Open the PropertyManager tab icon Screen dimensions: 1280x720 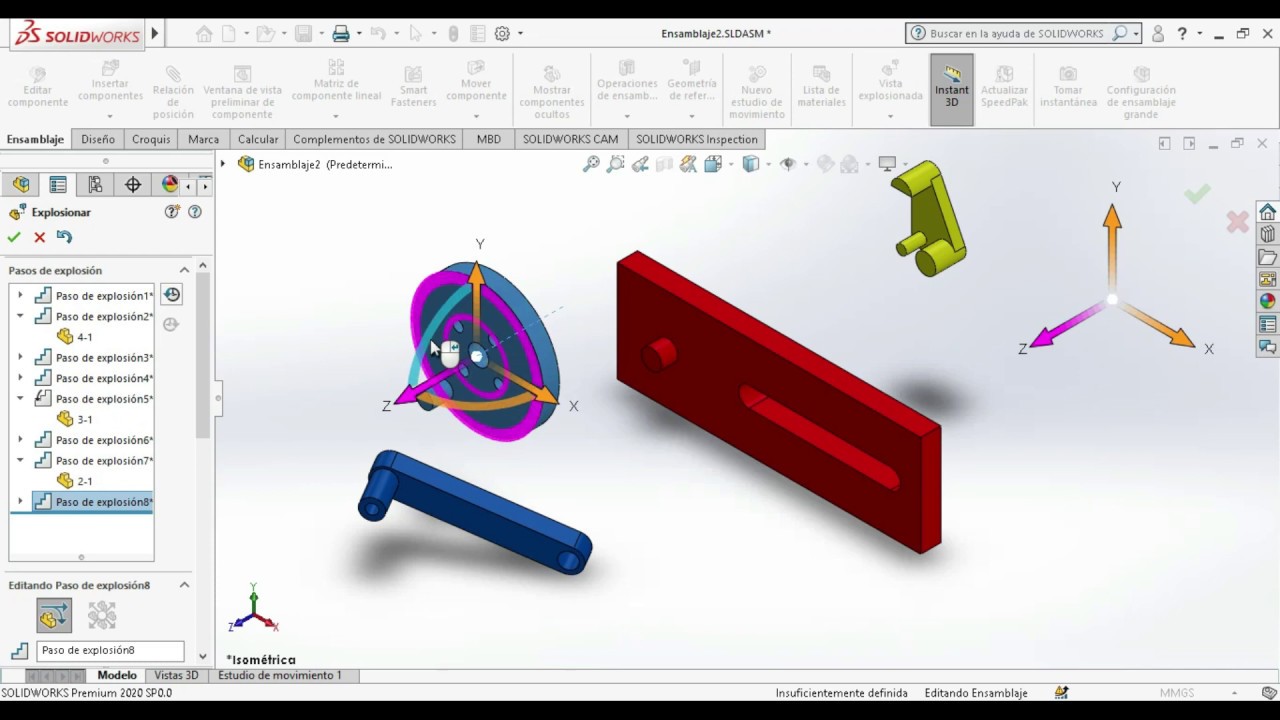58,184
